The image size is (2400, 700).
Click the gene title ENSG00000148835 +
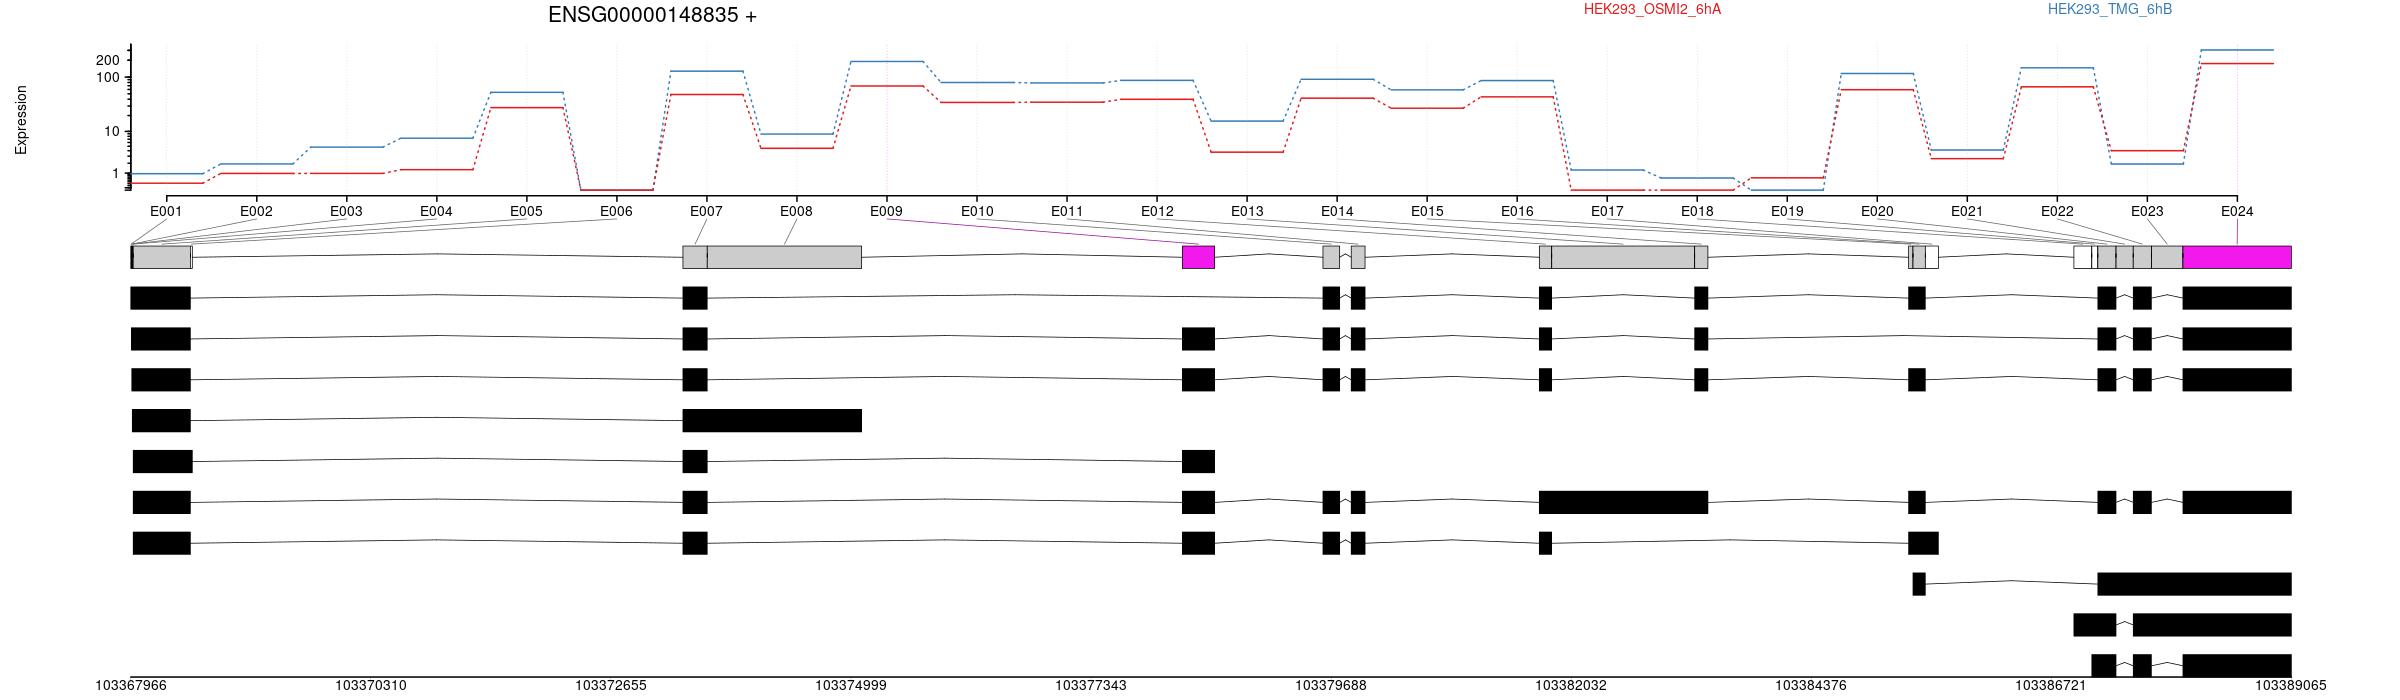[652, 15]
